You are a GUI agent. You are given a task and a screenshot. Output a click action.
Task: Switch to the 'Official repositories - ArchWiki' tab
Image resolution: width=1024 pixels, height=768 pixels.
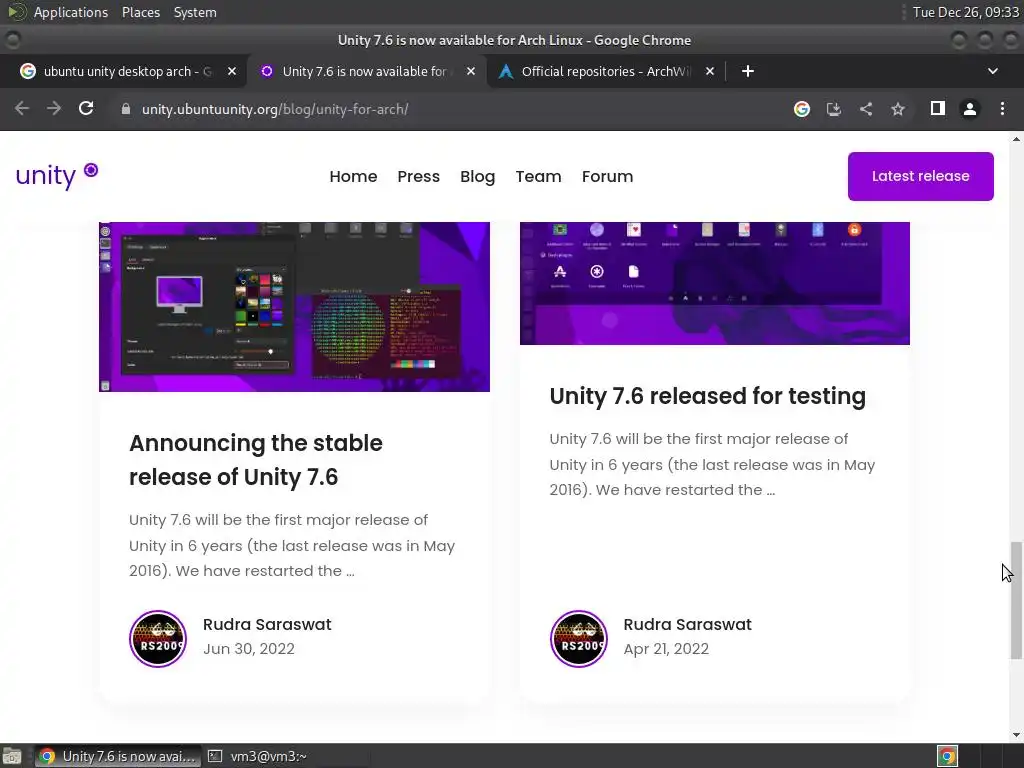tap(605, 71)
